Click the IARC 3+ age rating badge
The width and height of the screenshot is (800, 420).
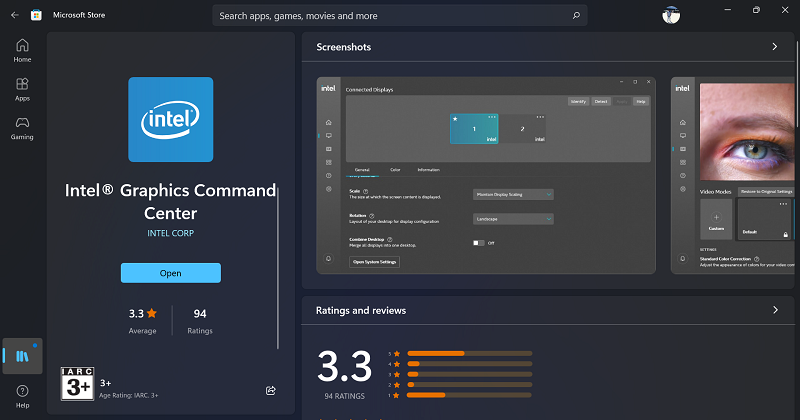78,384
